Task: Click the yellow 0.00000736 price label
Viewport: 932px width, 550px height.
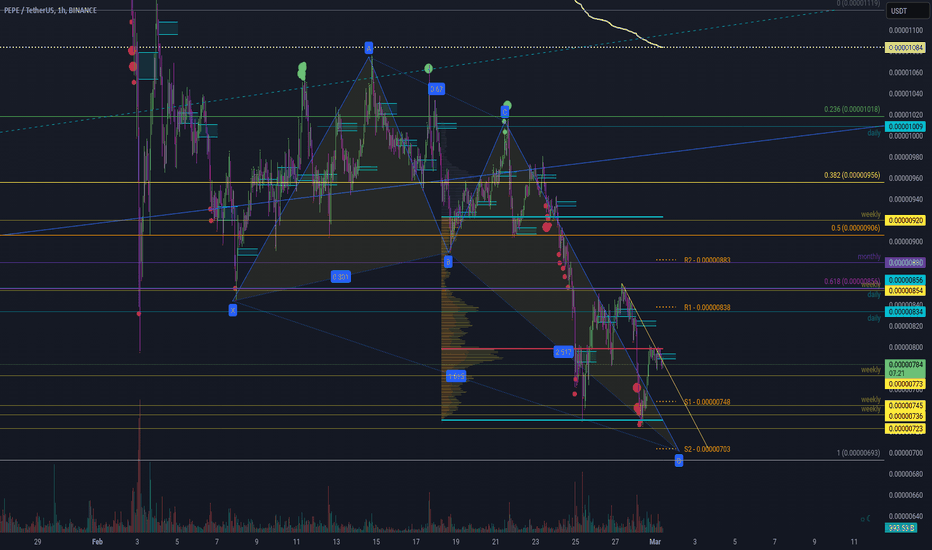Action: (905, 416)
